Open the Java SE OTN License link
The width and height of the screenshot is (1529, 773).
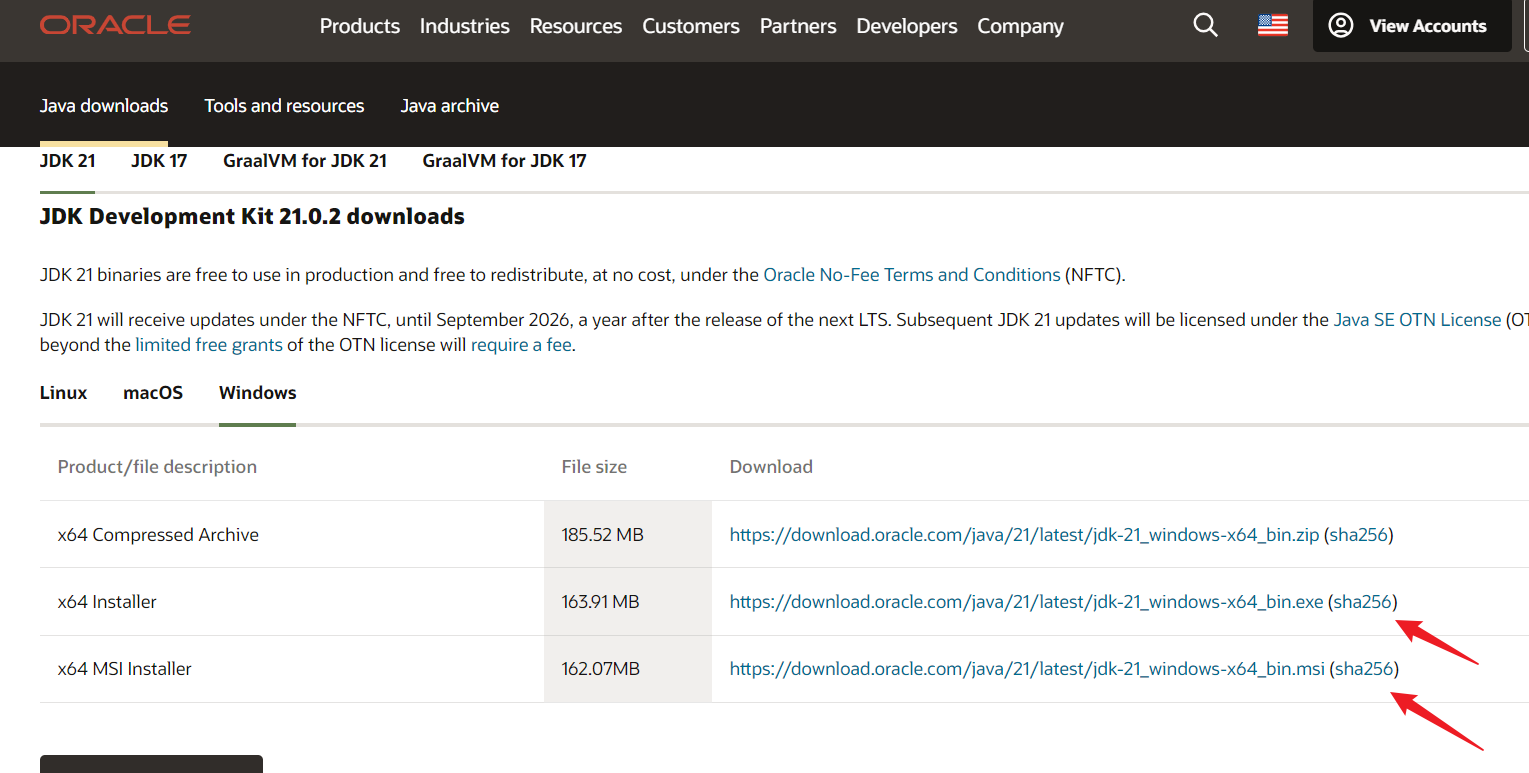coord(1417,320)
